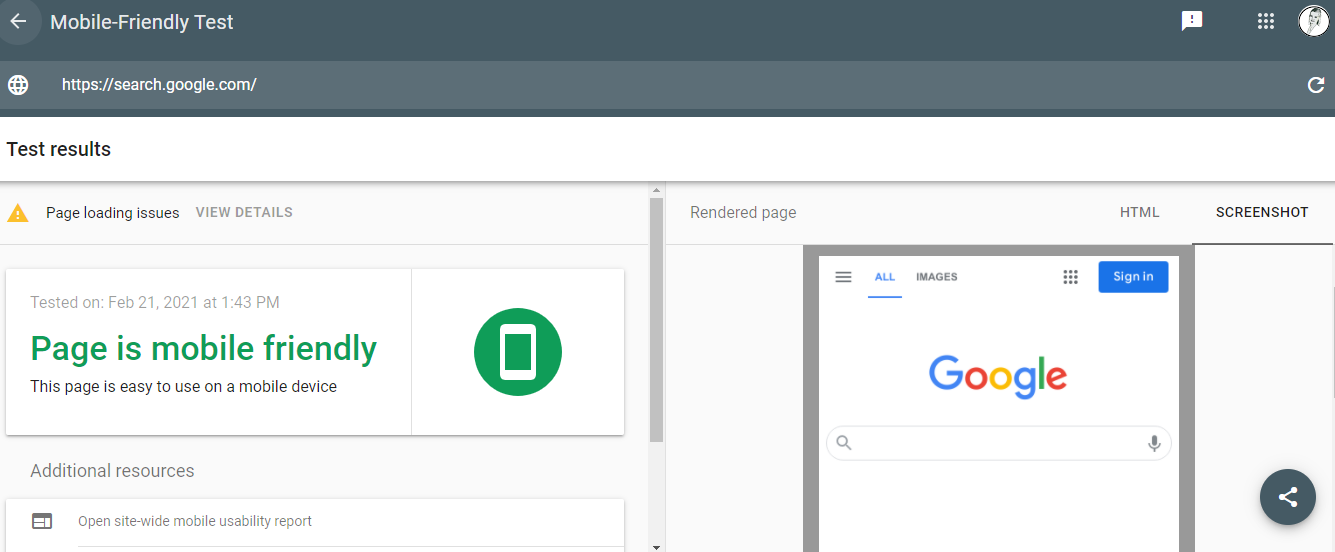Open the user account avatar
The height and width of the screenshot is (552, 1335).
tap(1313, 21)
